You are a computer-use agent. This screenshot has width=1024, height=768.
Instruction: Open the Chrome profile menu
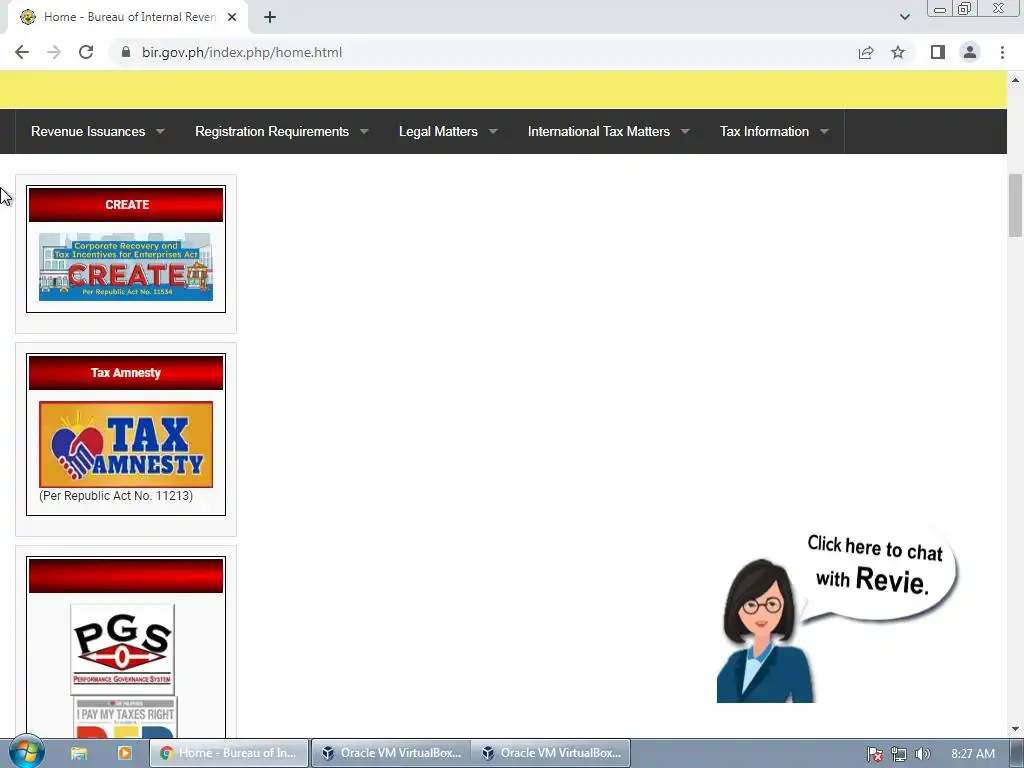click(x=970, y=52)
